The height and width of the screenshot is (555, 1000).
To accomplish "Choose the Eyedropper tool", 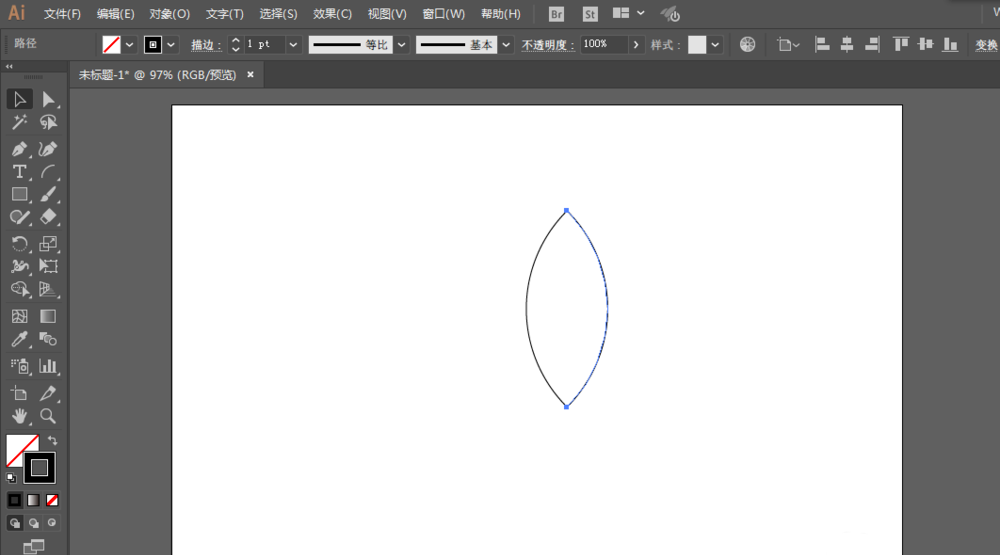I will [19, 339].
